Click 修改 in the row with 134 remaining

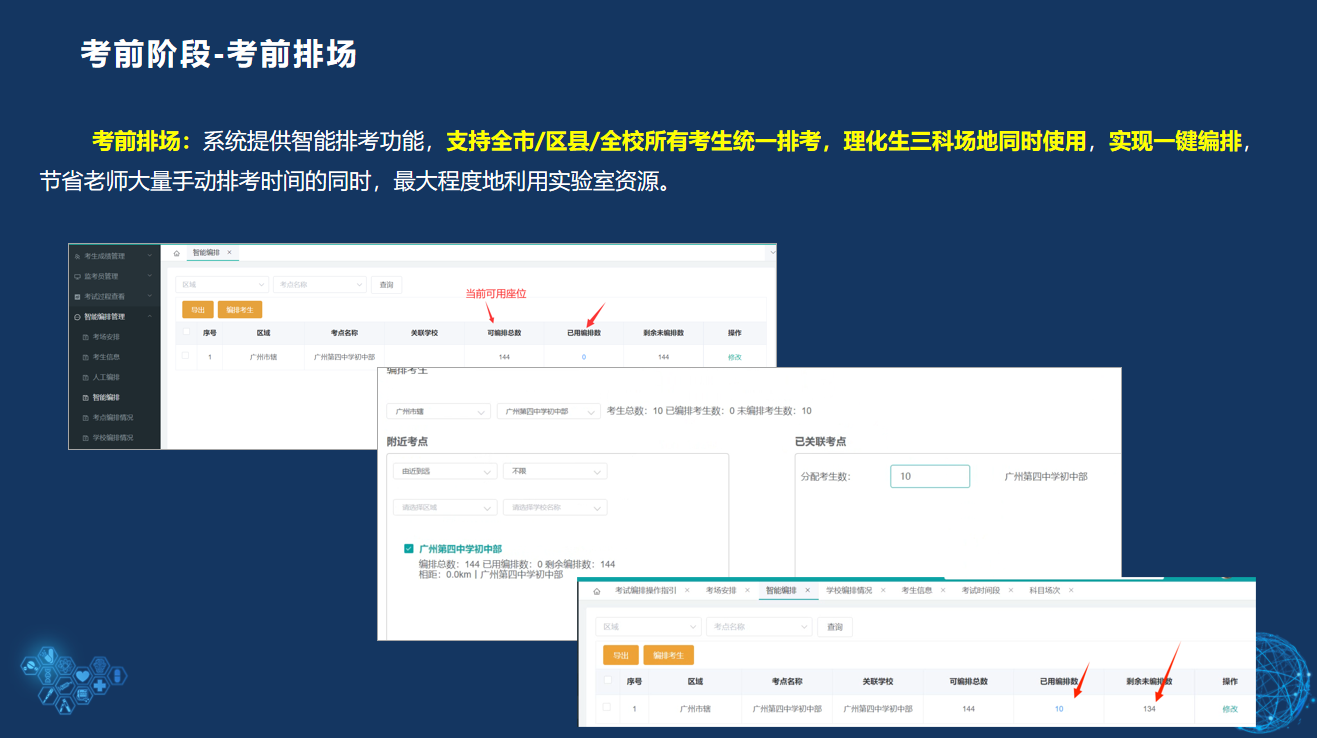[1229, 708]
